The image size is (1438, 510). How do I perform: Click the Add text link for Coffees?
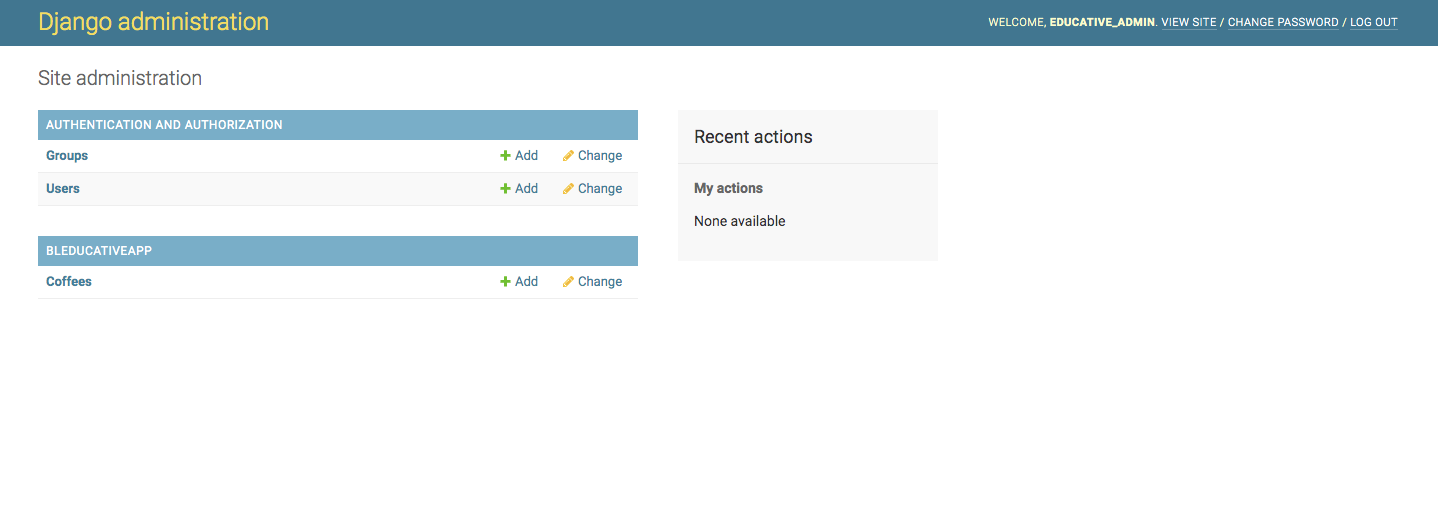coord(526,282)
